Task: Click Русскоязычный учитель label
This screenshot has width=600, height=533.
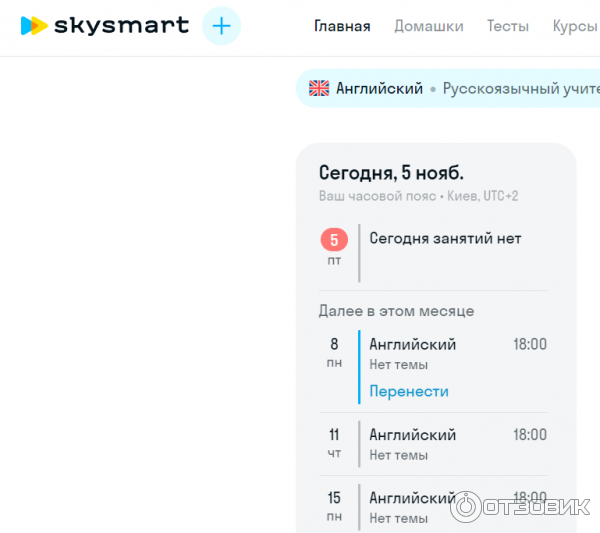Action: click(520, 88)
